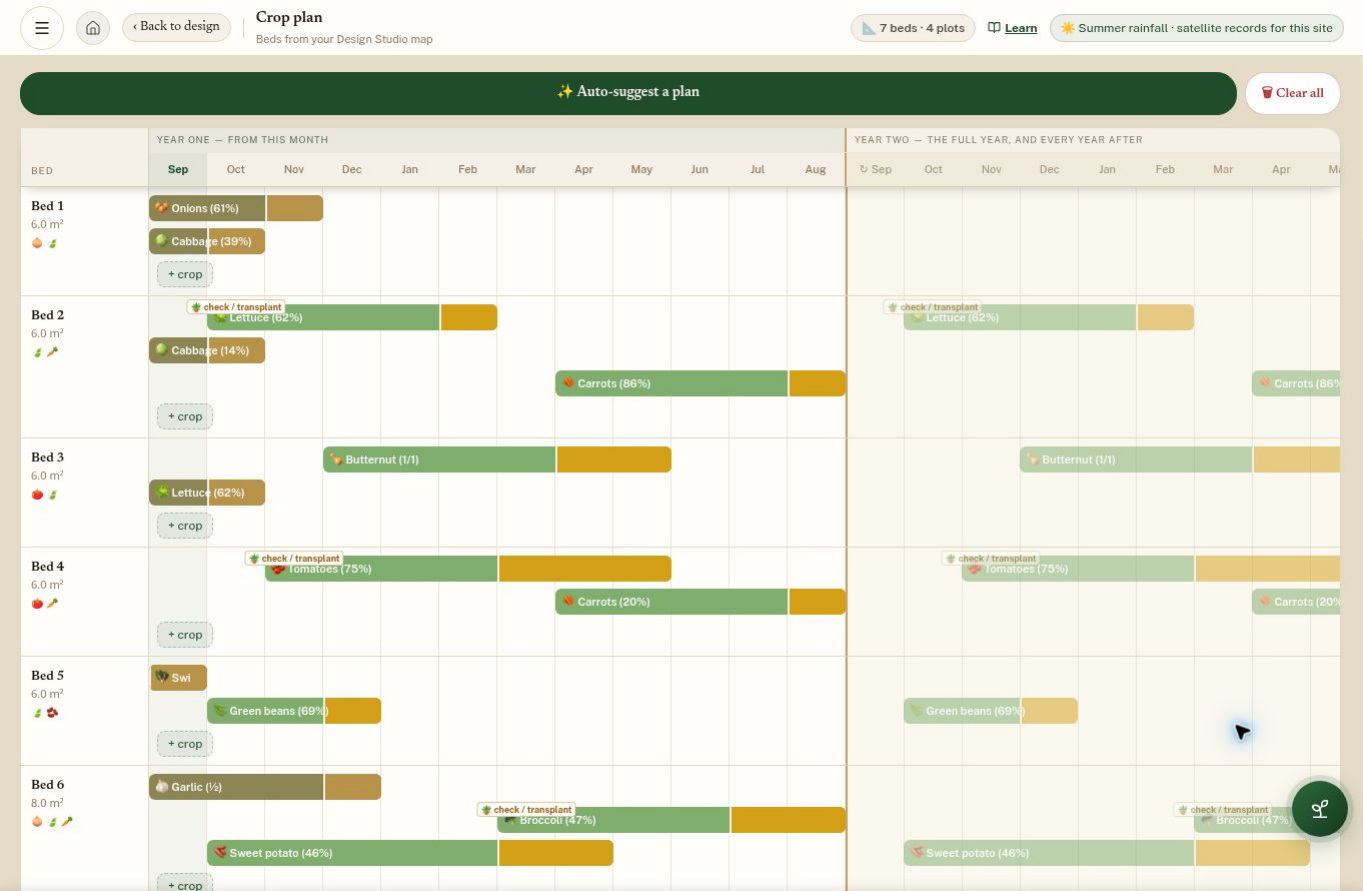
Task: Add a crop to Bed 4
Action: click(x=185, y=634)
